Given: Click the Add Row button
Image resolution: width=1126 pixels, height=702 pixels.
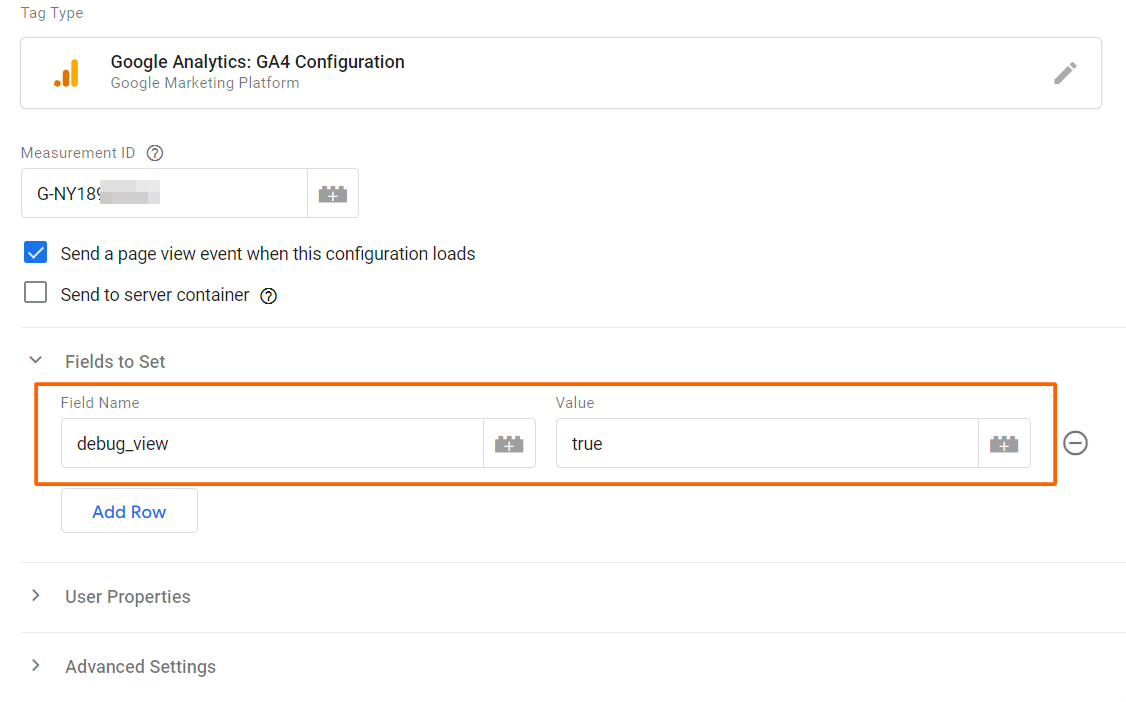Looking at the screenshot, I should tap(129, 510).
